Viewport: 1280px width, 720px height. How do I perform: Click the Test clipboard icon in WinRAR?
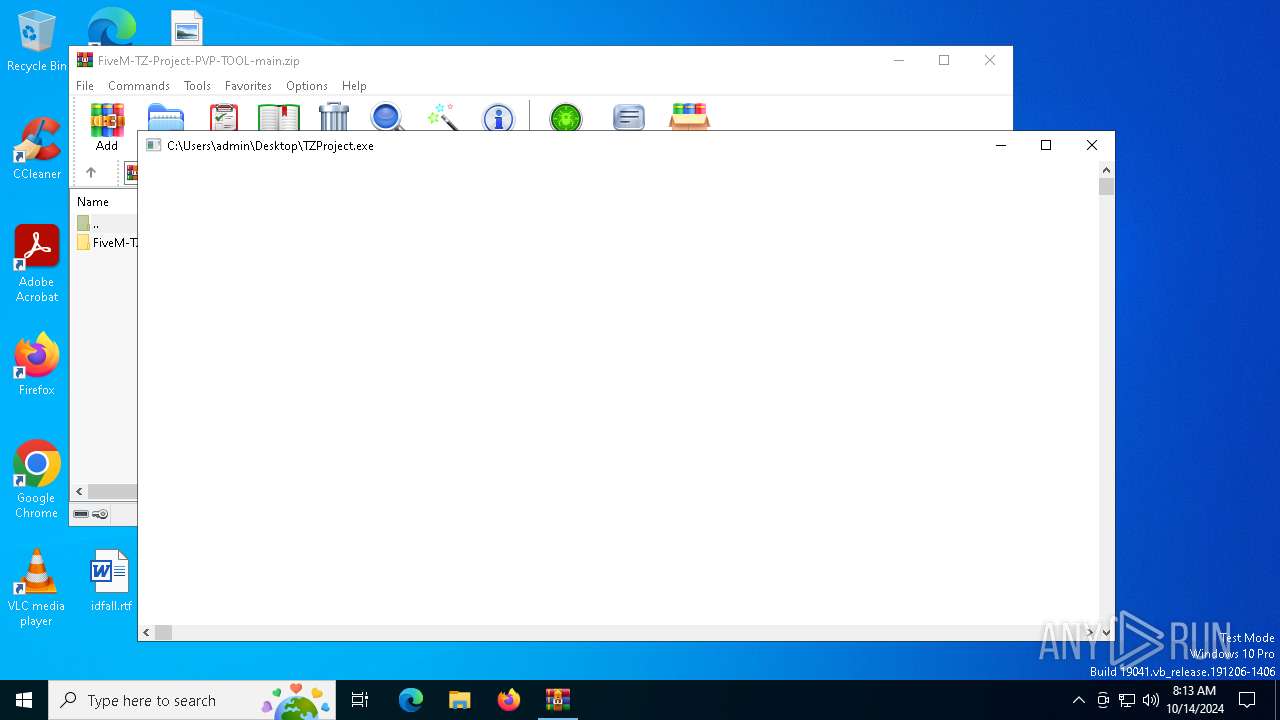(224, 117)
